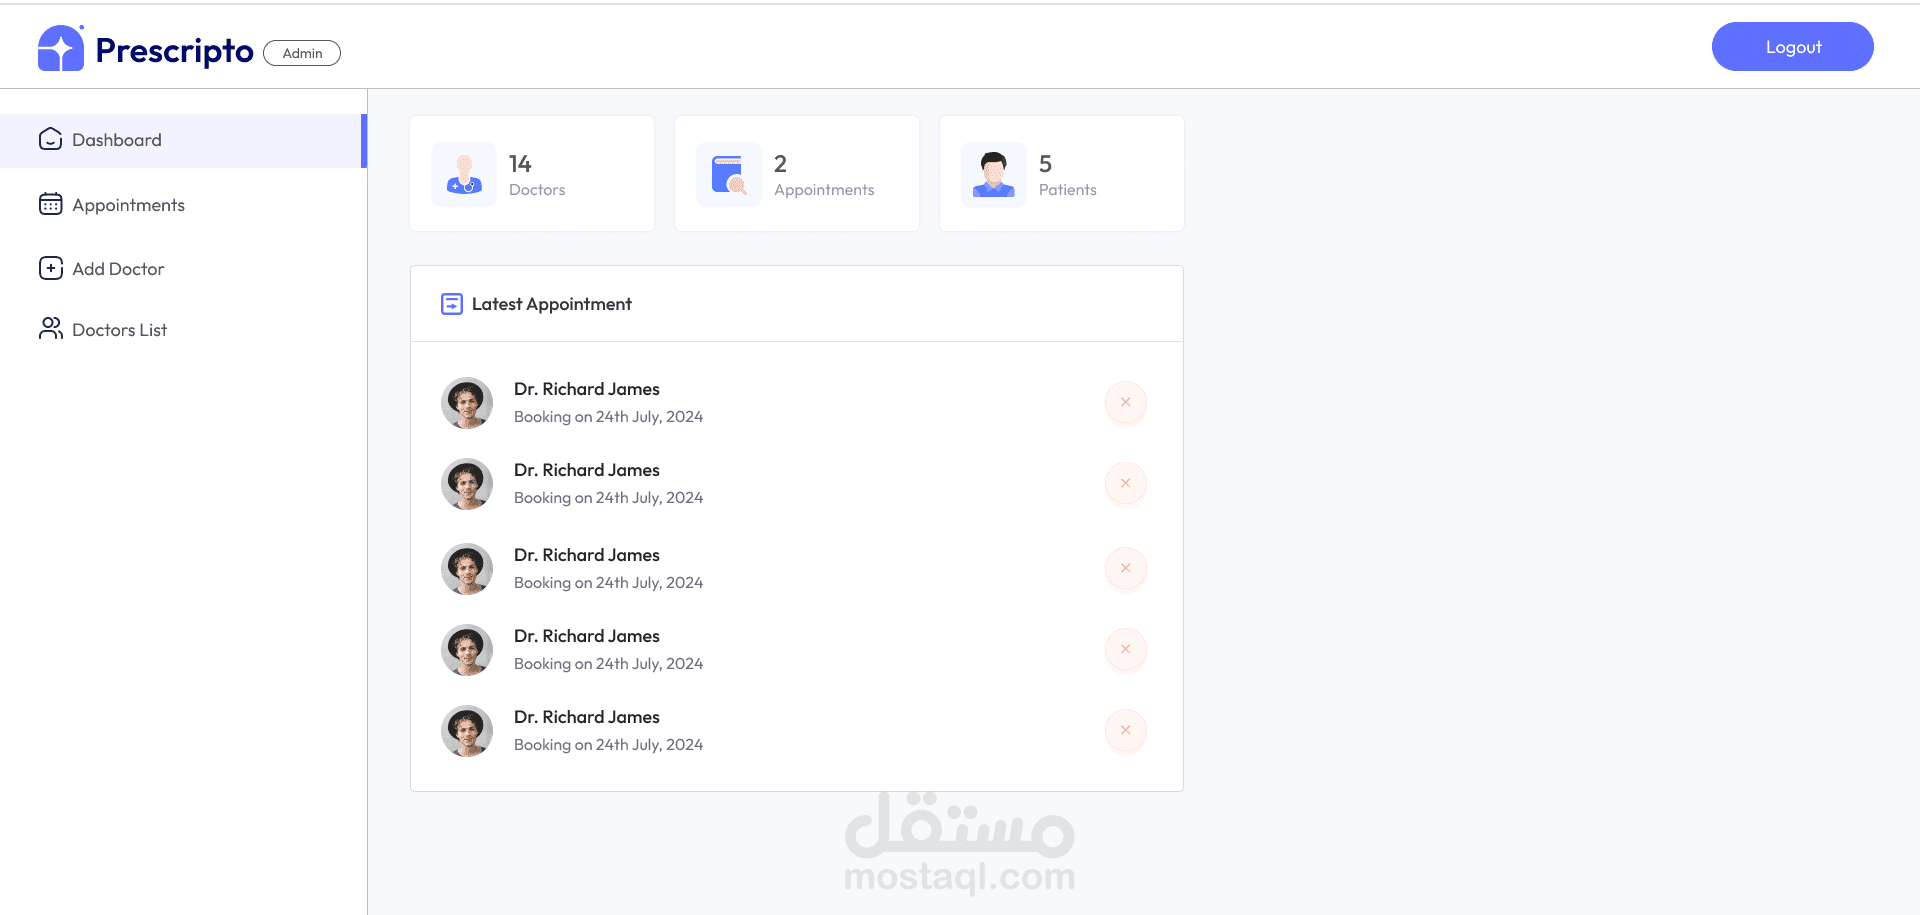Image resolution: width=1920 pixels, height=915 pixels.
Task: Click the Doctors List people icon
Action: [x=51, y=329]
